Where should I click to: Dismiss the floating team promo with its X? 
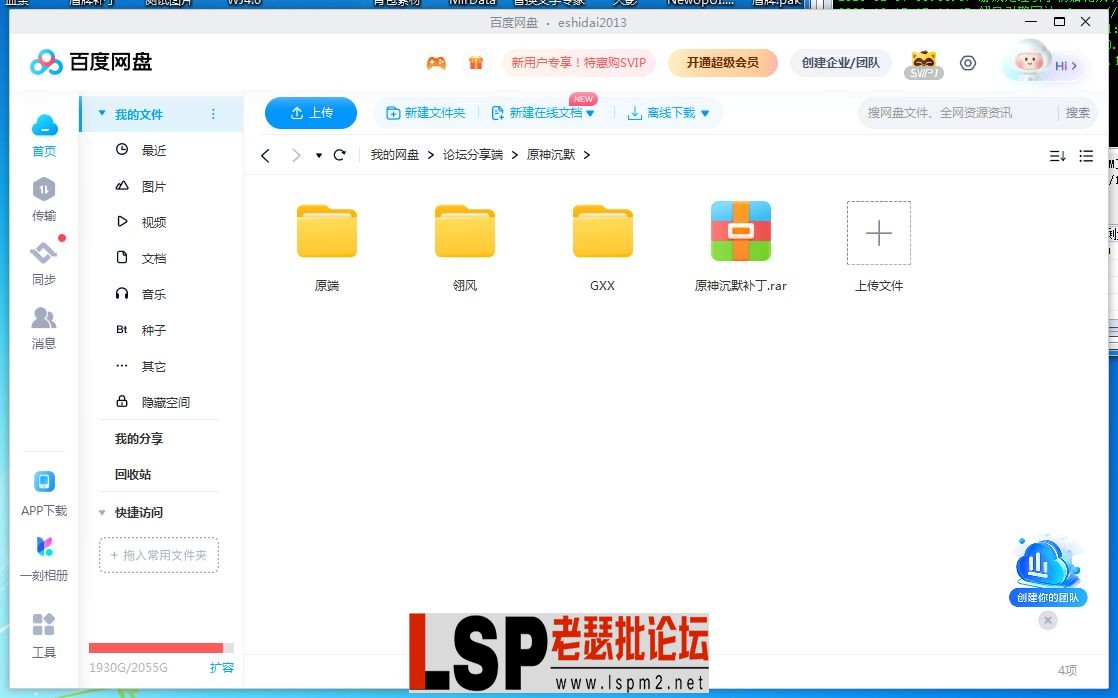(1047, 620)
